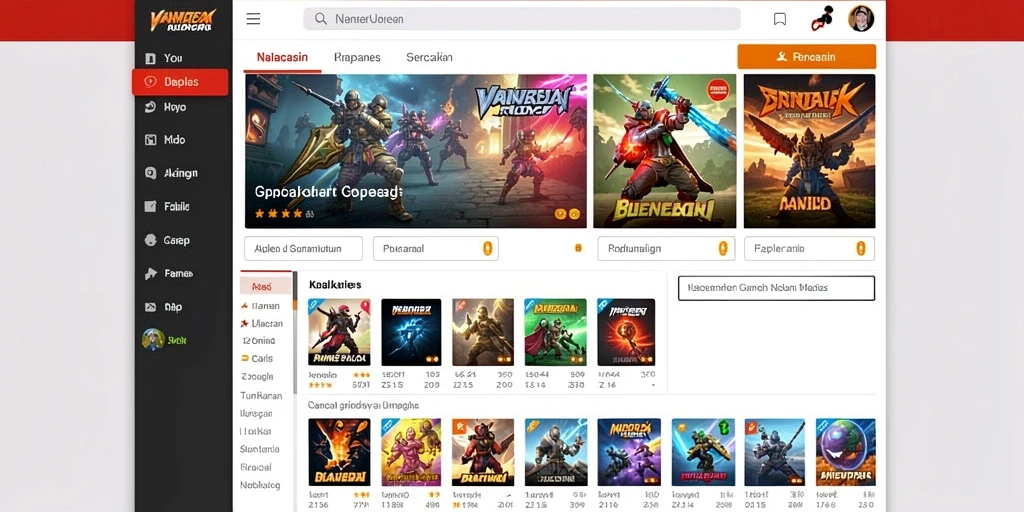
Task: Click the Rodtunaign button under banner
Action: (x=666, y=249)
